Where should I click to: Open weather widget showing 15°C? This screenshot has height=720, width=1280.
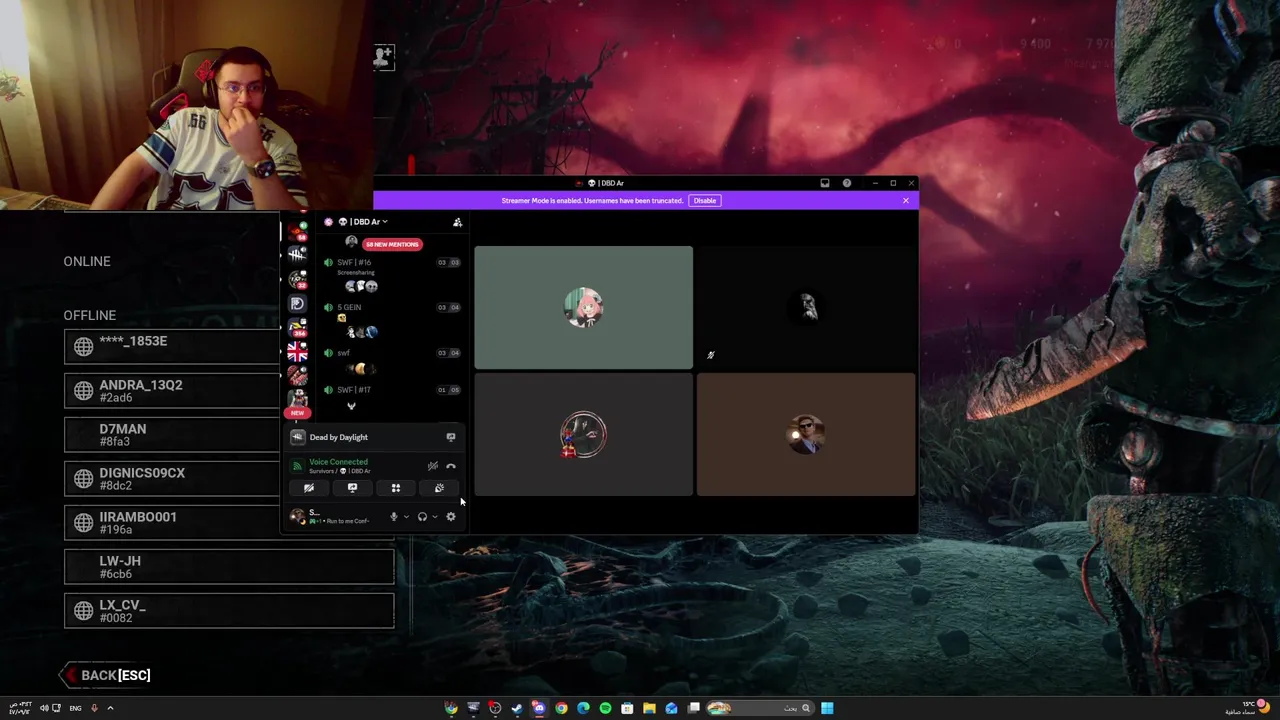pos(1248,708)
